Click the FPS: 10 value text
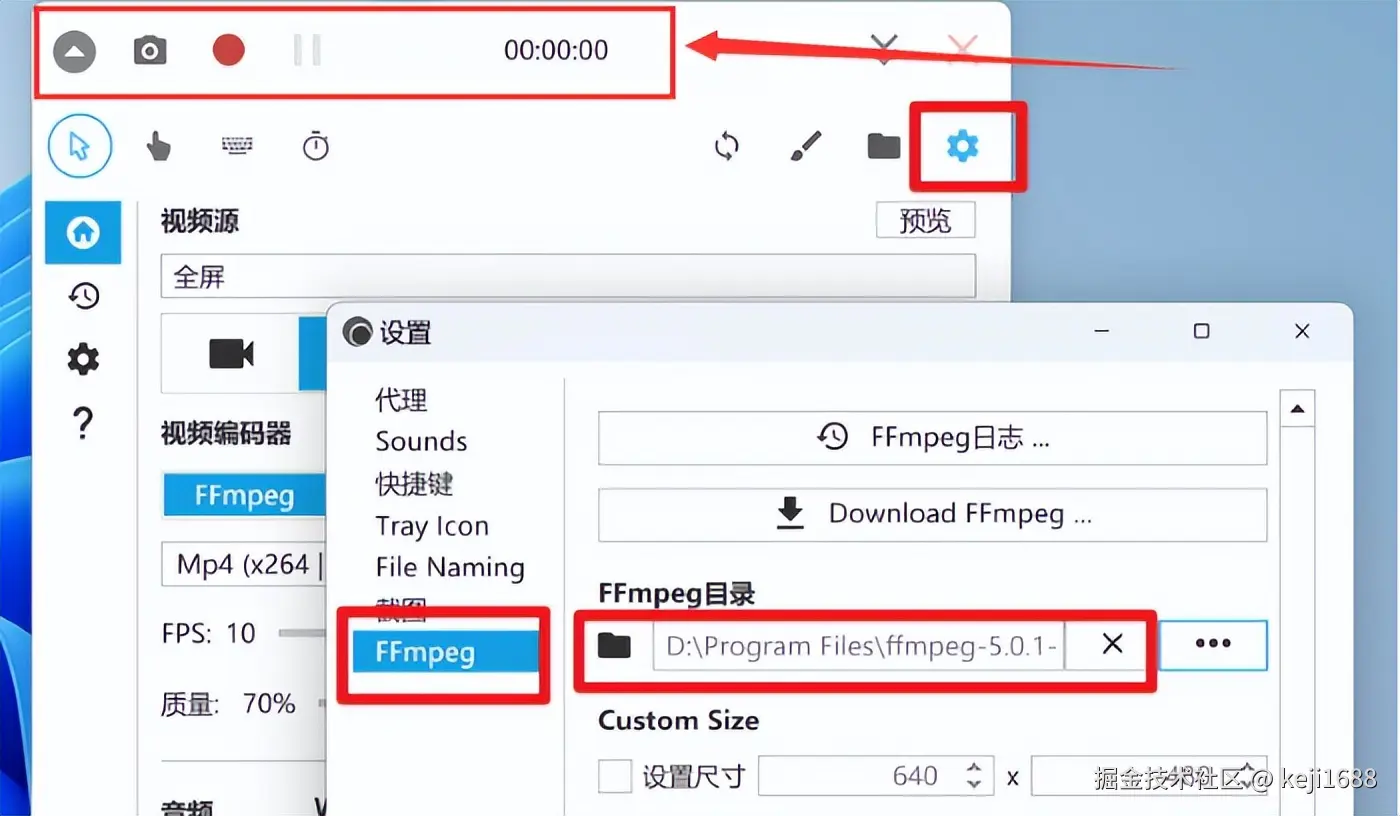 pyautogui.click(x=209, y=633)
